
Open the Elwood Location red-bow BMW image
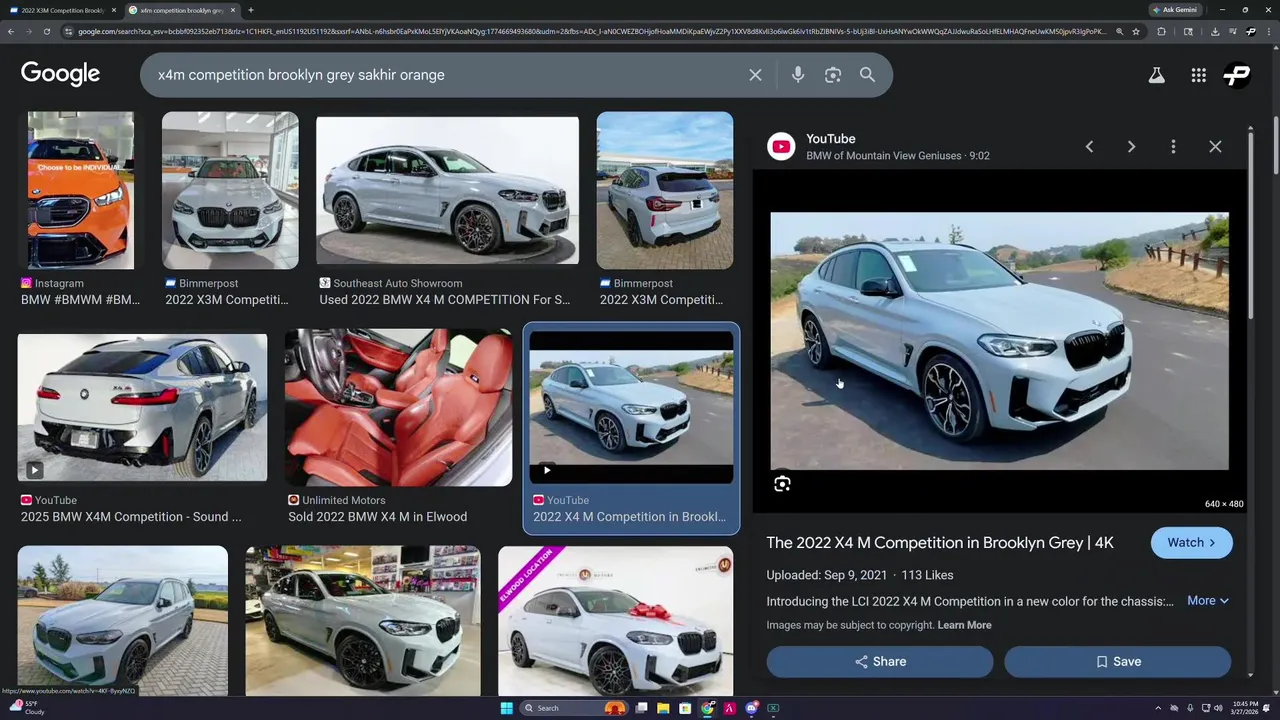pos(615,620)
